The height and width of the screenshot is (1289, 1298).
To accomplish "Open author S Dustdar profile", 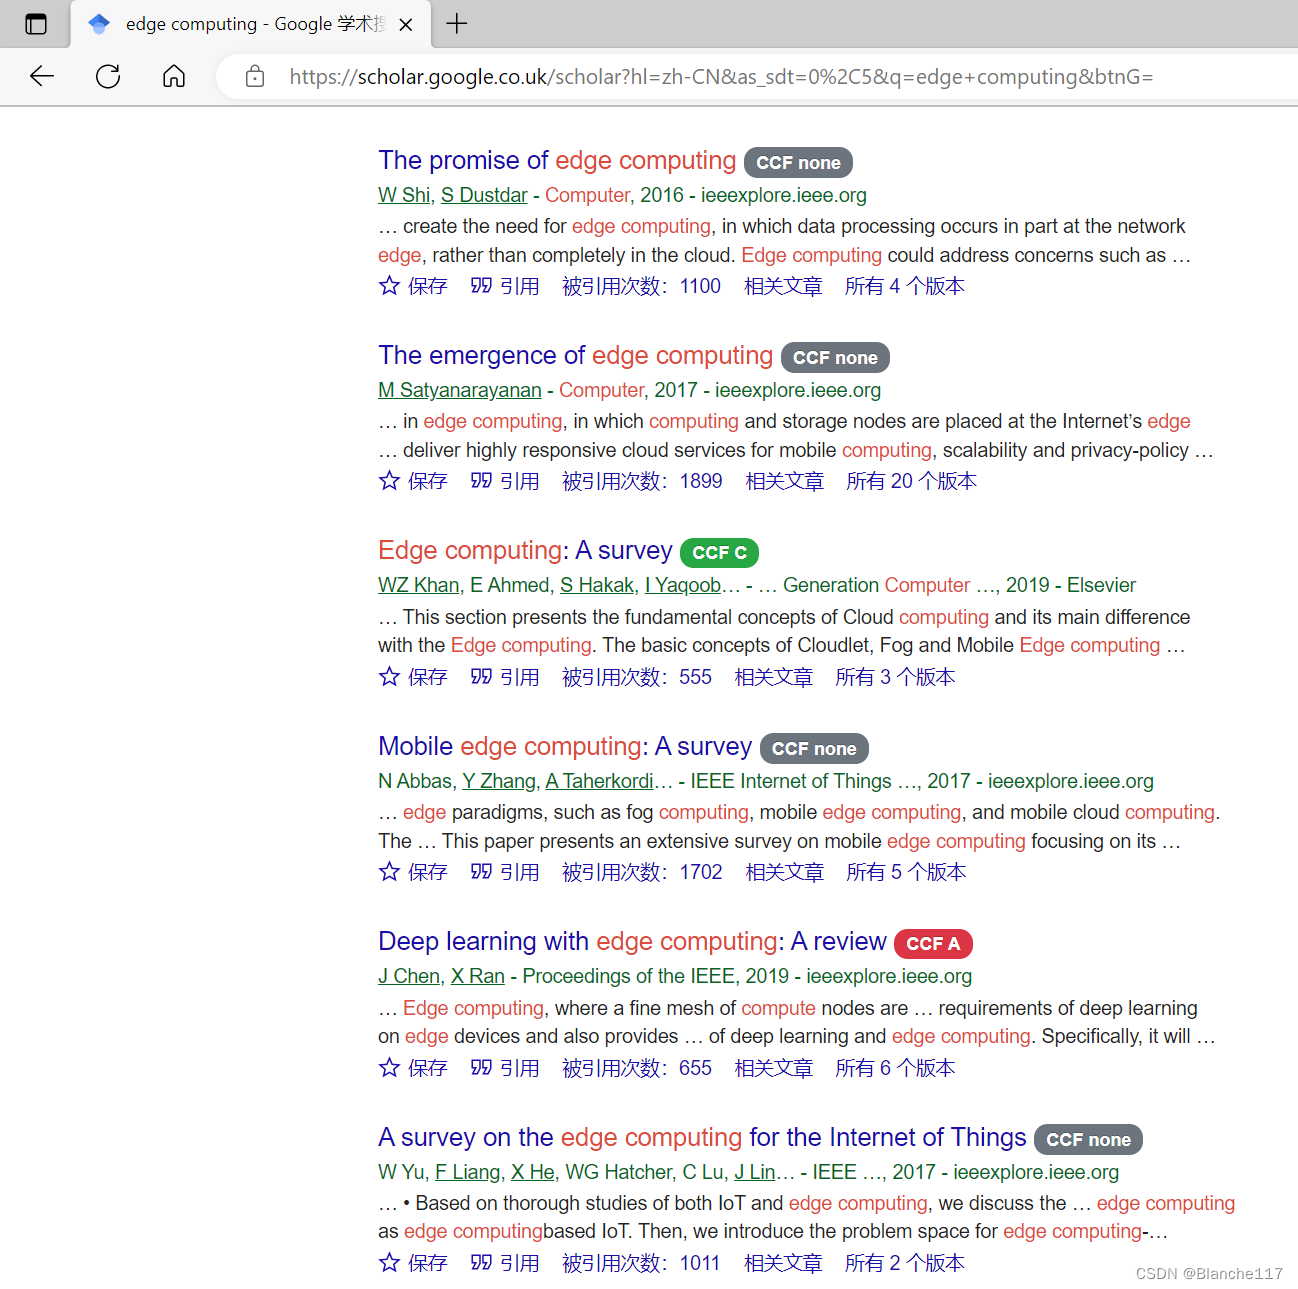I will pos(484,195).
